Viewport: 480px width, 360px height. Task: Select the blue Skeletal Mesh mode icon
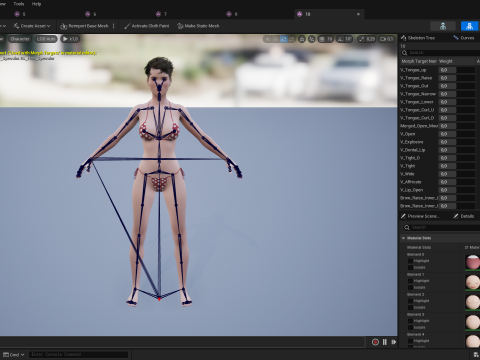pyautogui.click(x=469, y=26)
